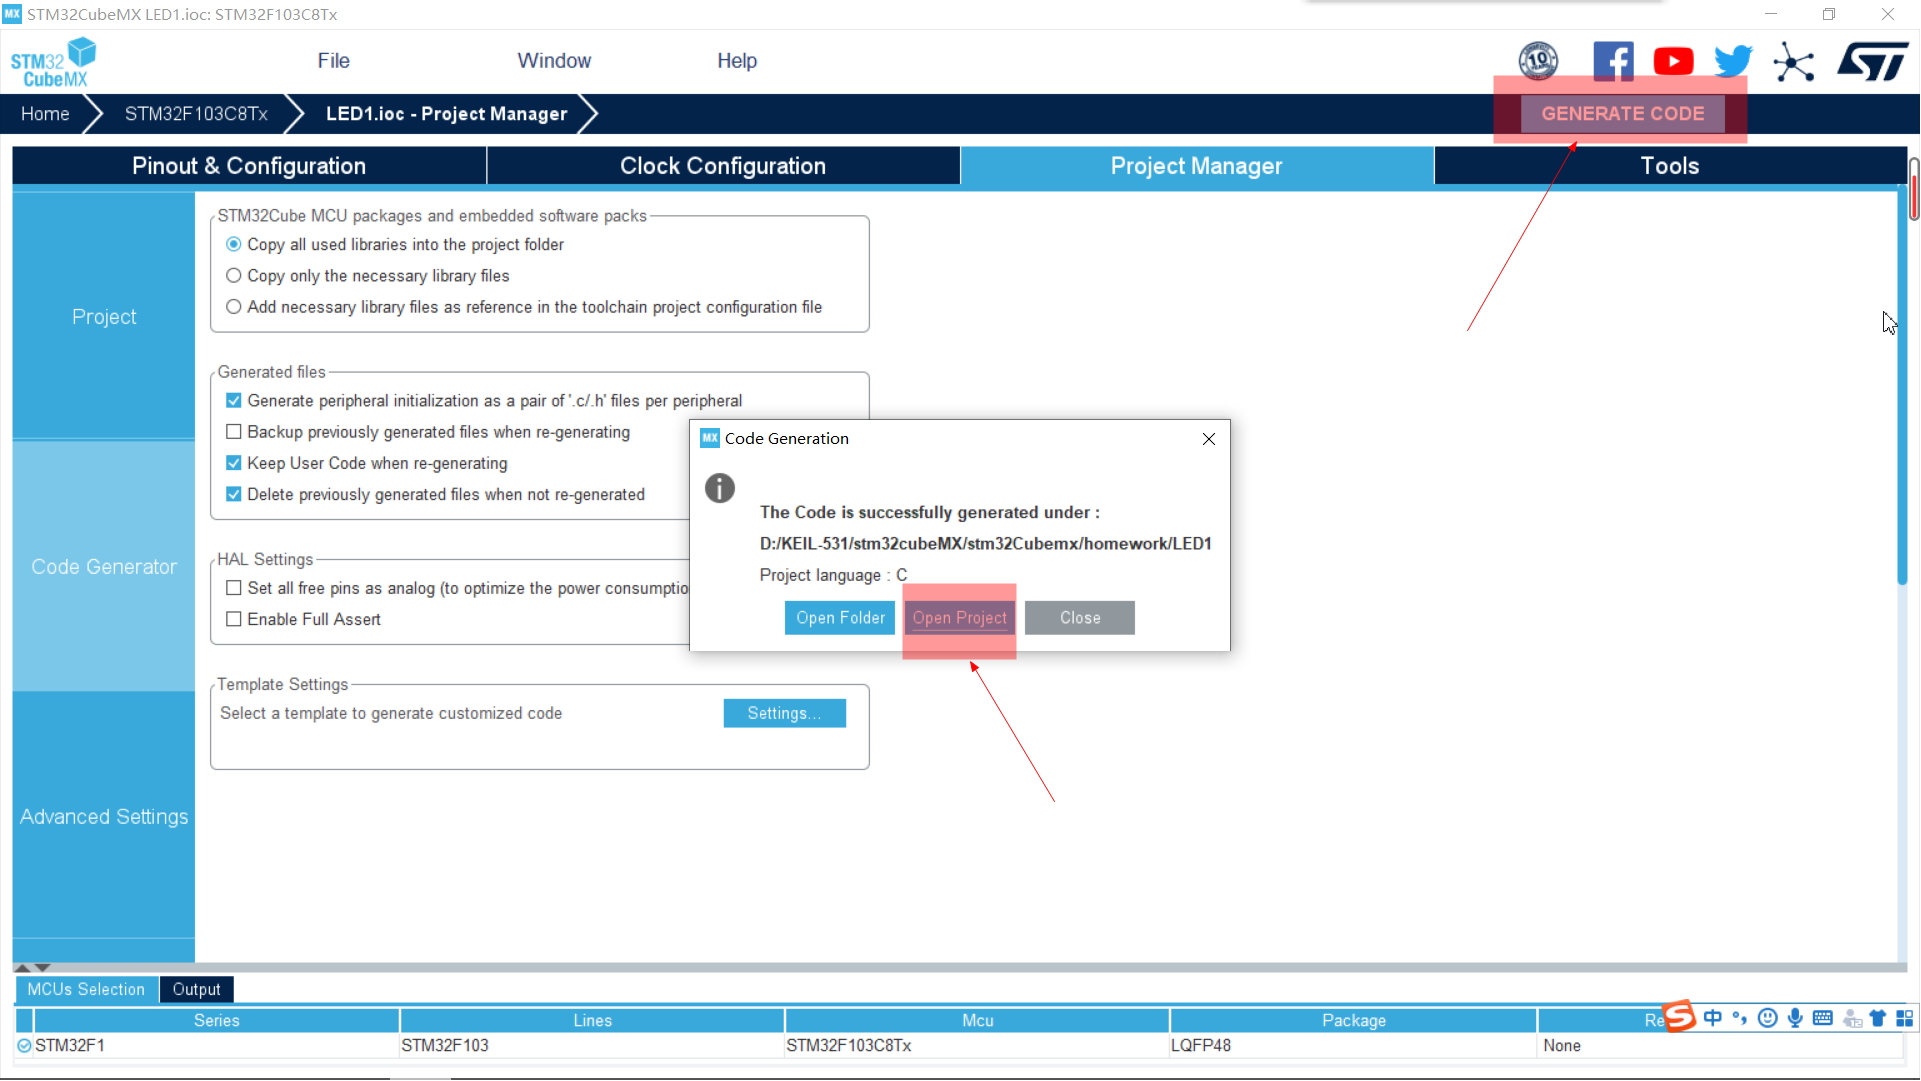This screenshot has width=1921, height=1081.
Task: Open the Sogou soft keyboard icon
Action: (1823, 1018)
